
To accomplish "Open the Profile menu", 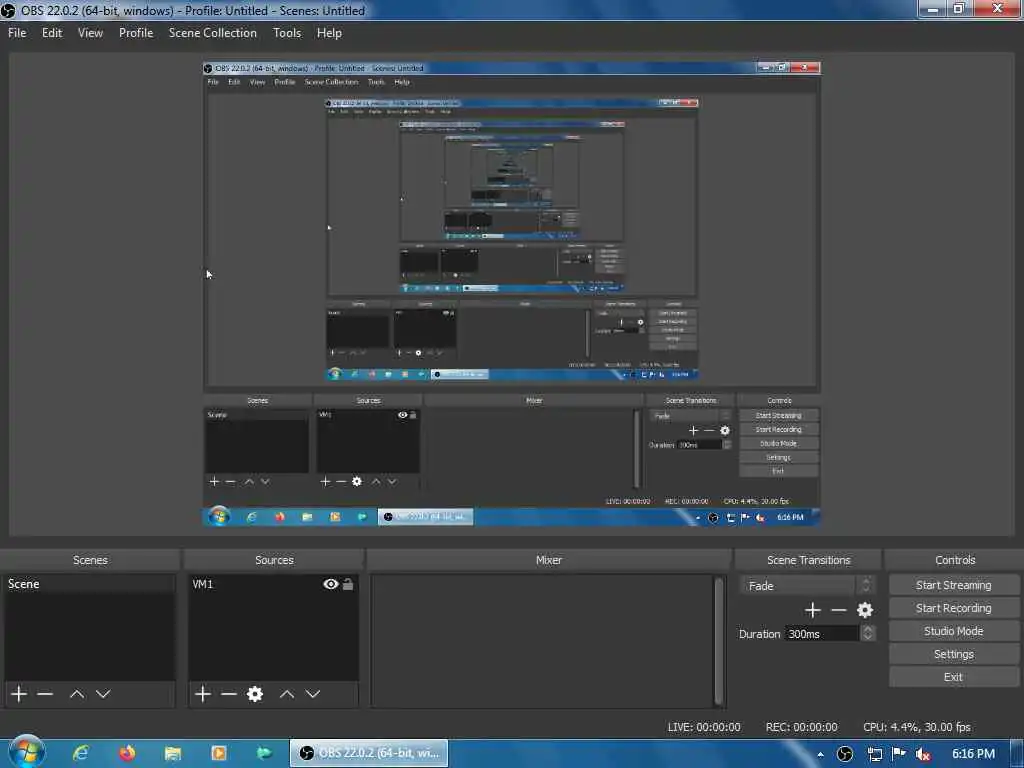I will point(136,33).
